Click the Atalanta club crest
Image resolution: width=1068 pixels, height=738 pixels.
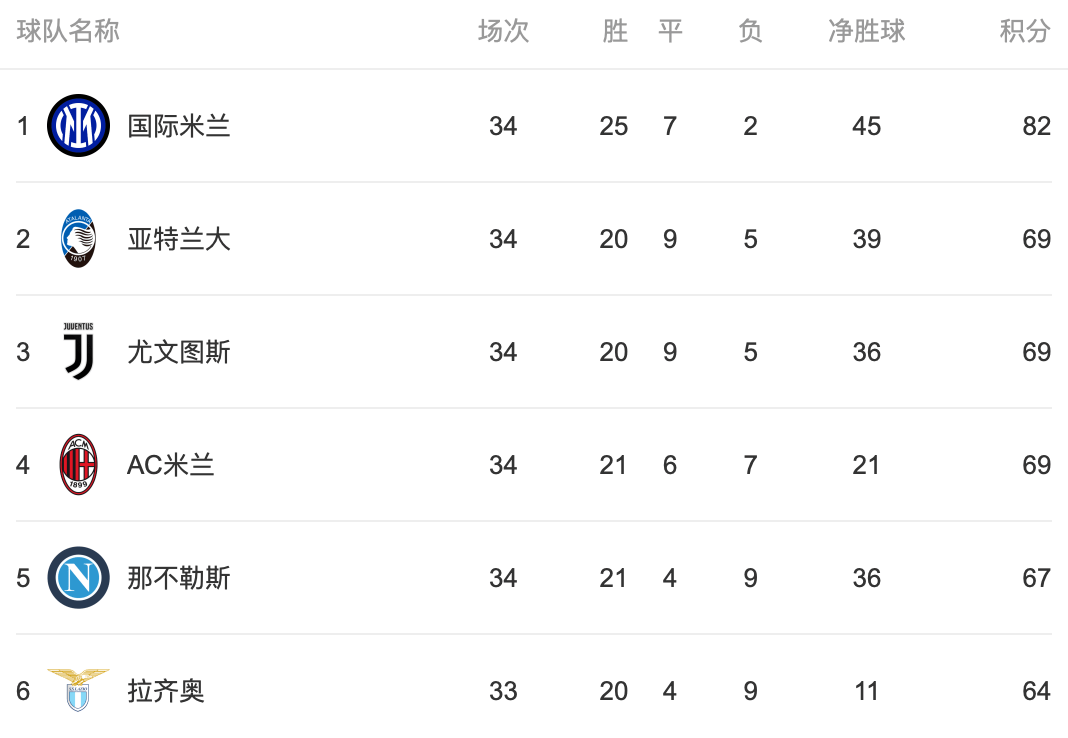[78, 238]
